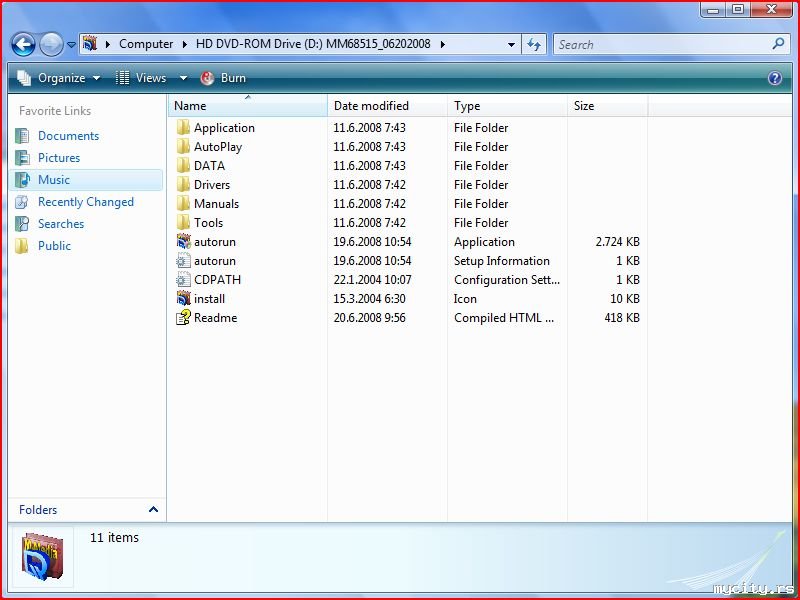Click the Computer breadcrumb in address bar
This screenshot has height=600, width=800.
(x=146, y=44)
